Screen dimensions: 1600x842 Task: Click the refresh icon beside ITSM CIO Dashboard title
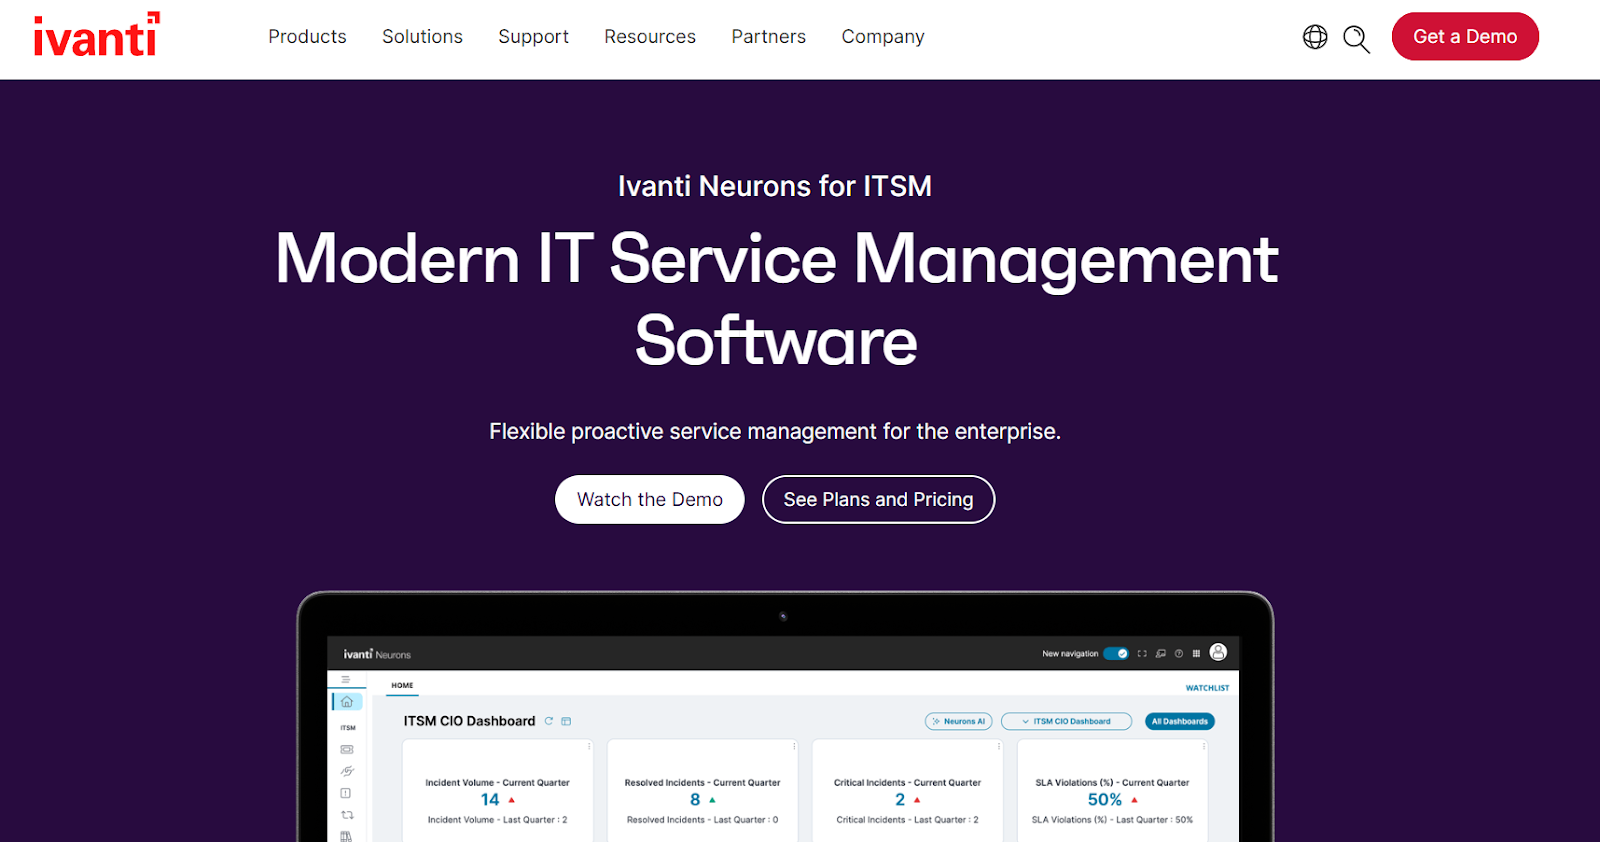point(549,721)
